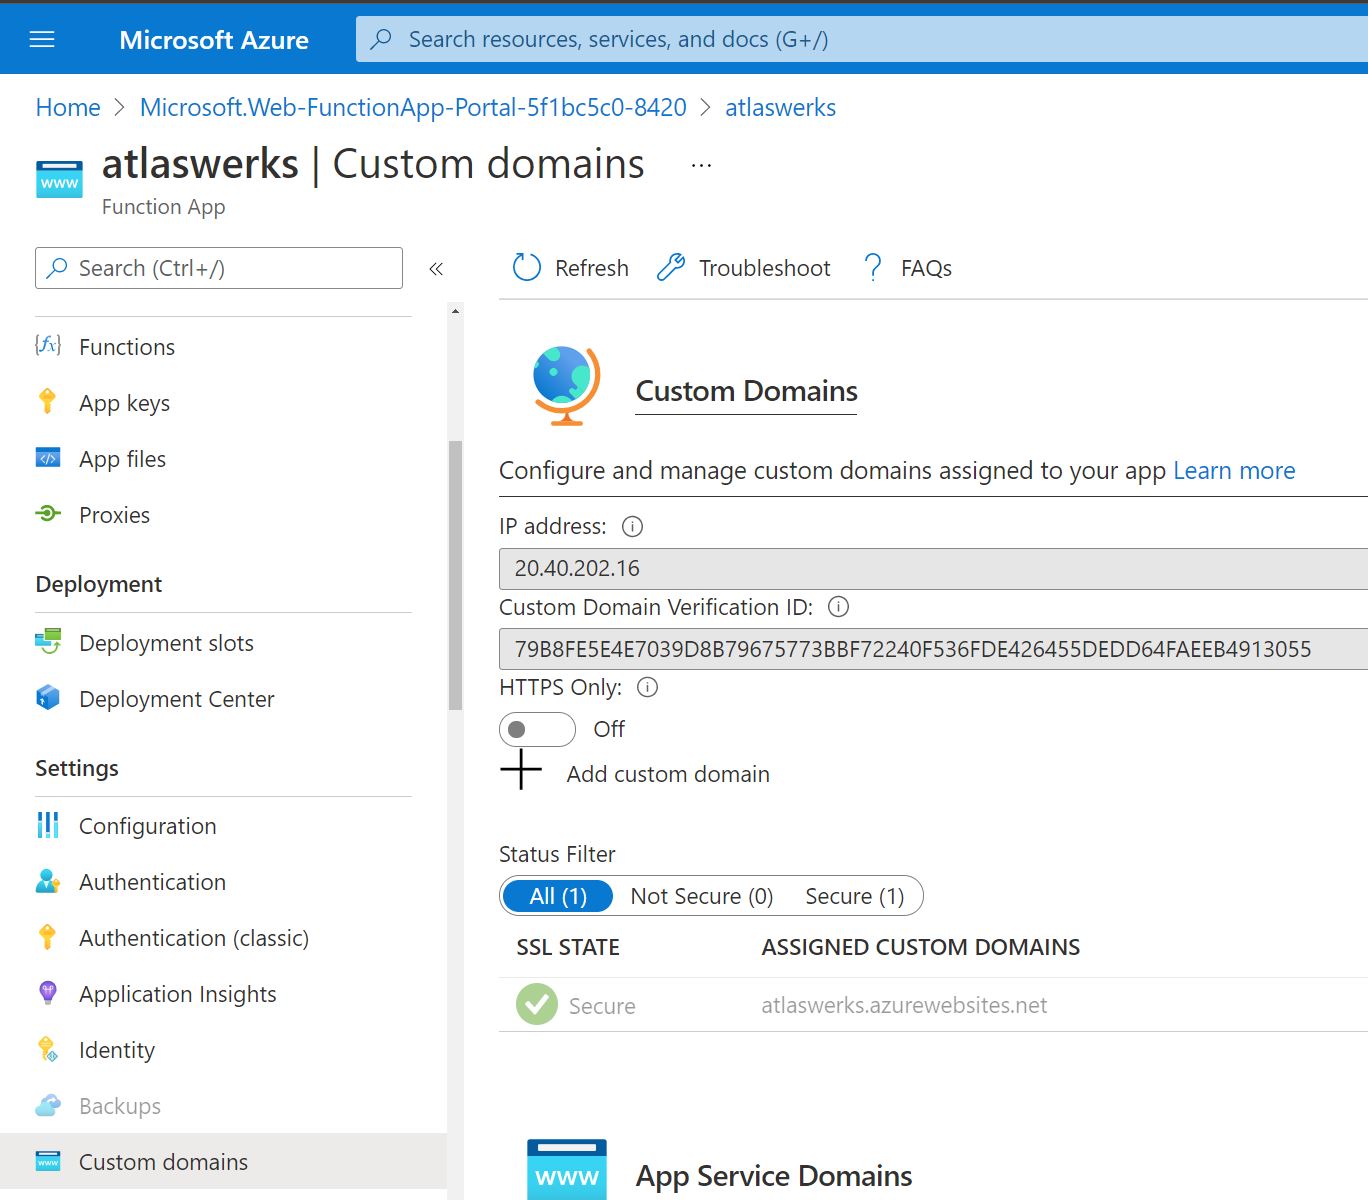The width and height of the screenshot is (1368, 1200).
Task: Click the Learn more link
Action: point(1234,470)
